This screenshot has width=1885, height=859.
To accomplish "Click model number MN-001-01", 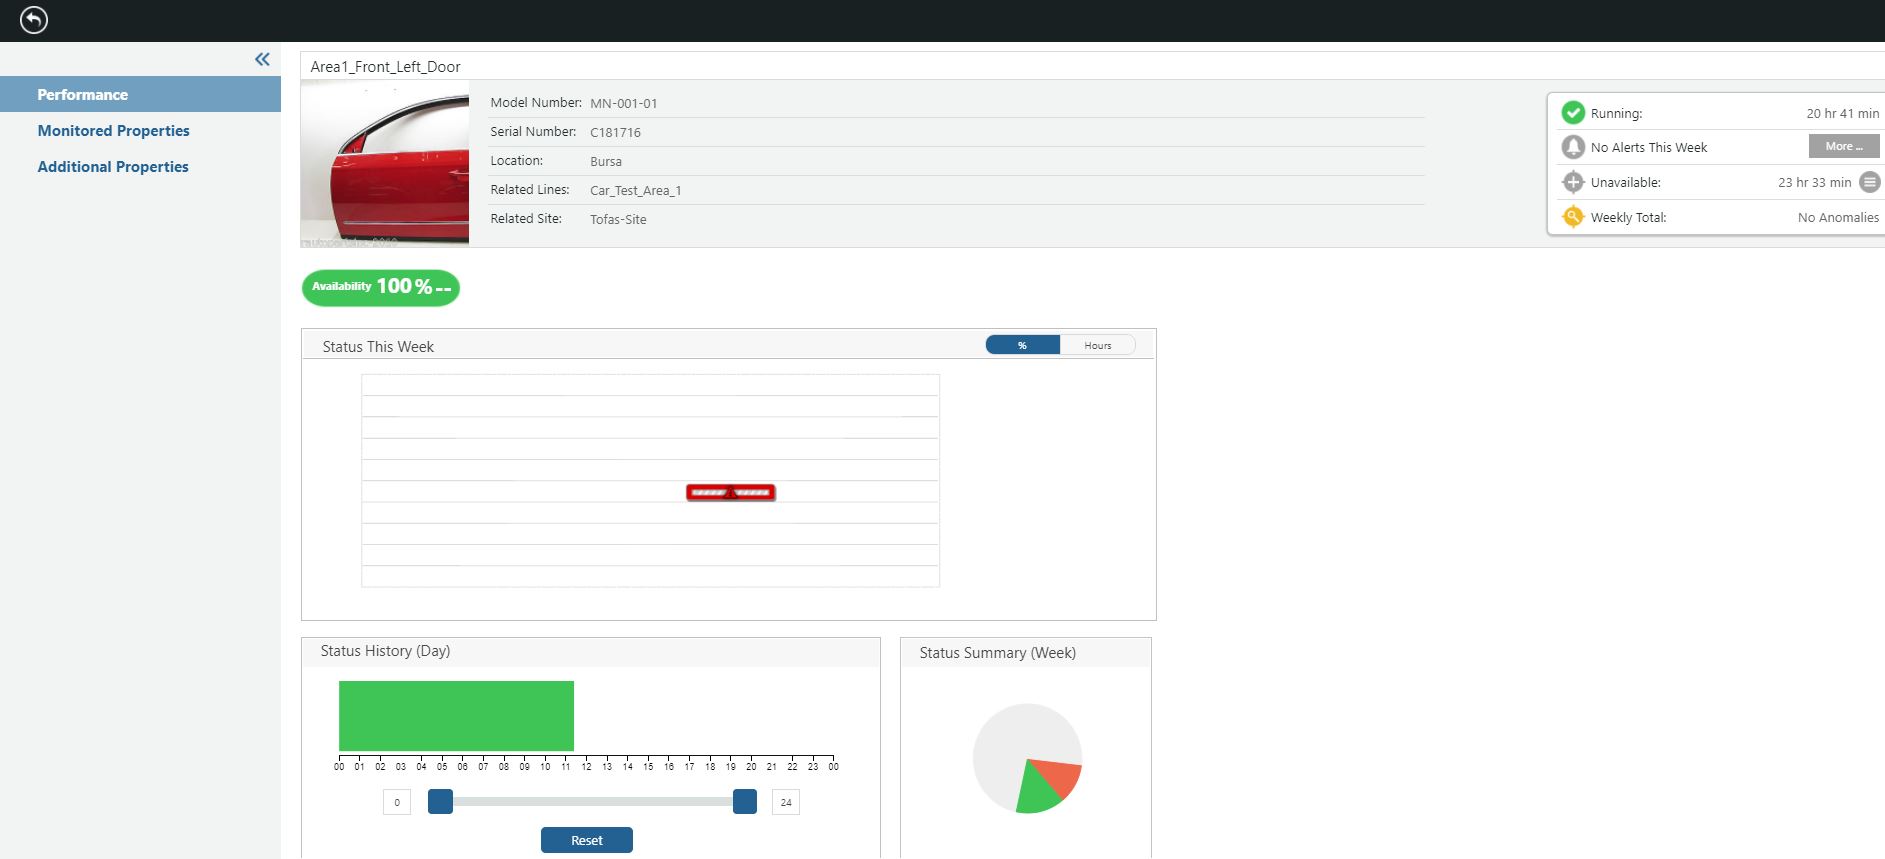I will point(624,103).
